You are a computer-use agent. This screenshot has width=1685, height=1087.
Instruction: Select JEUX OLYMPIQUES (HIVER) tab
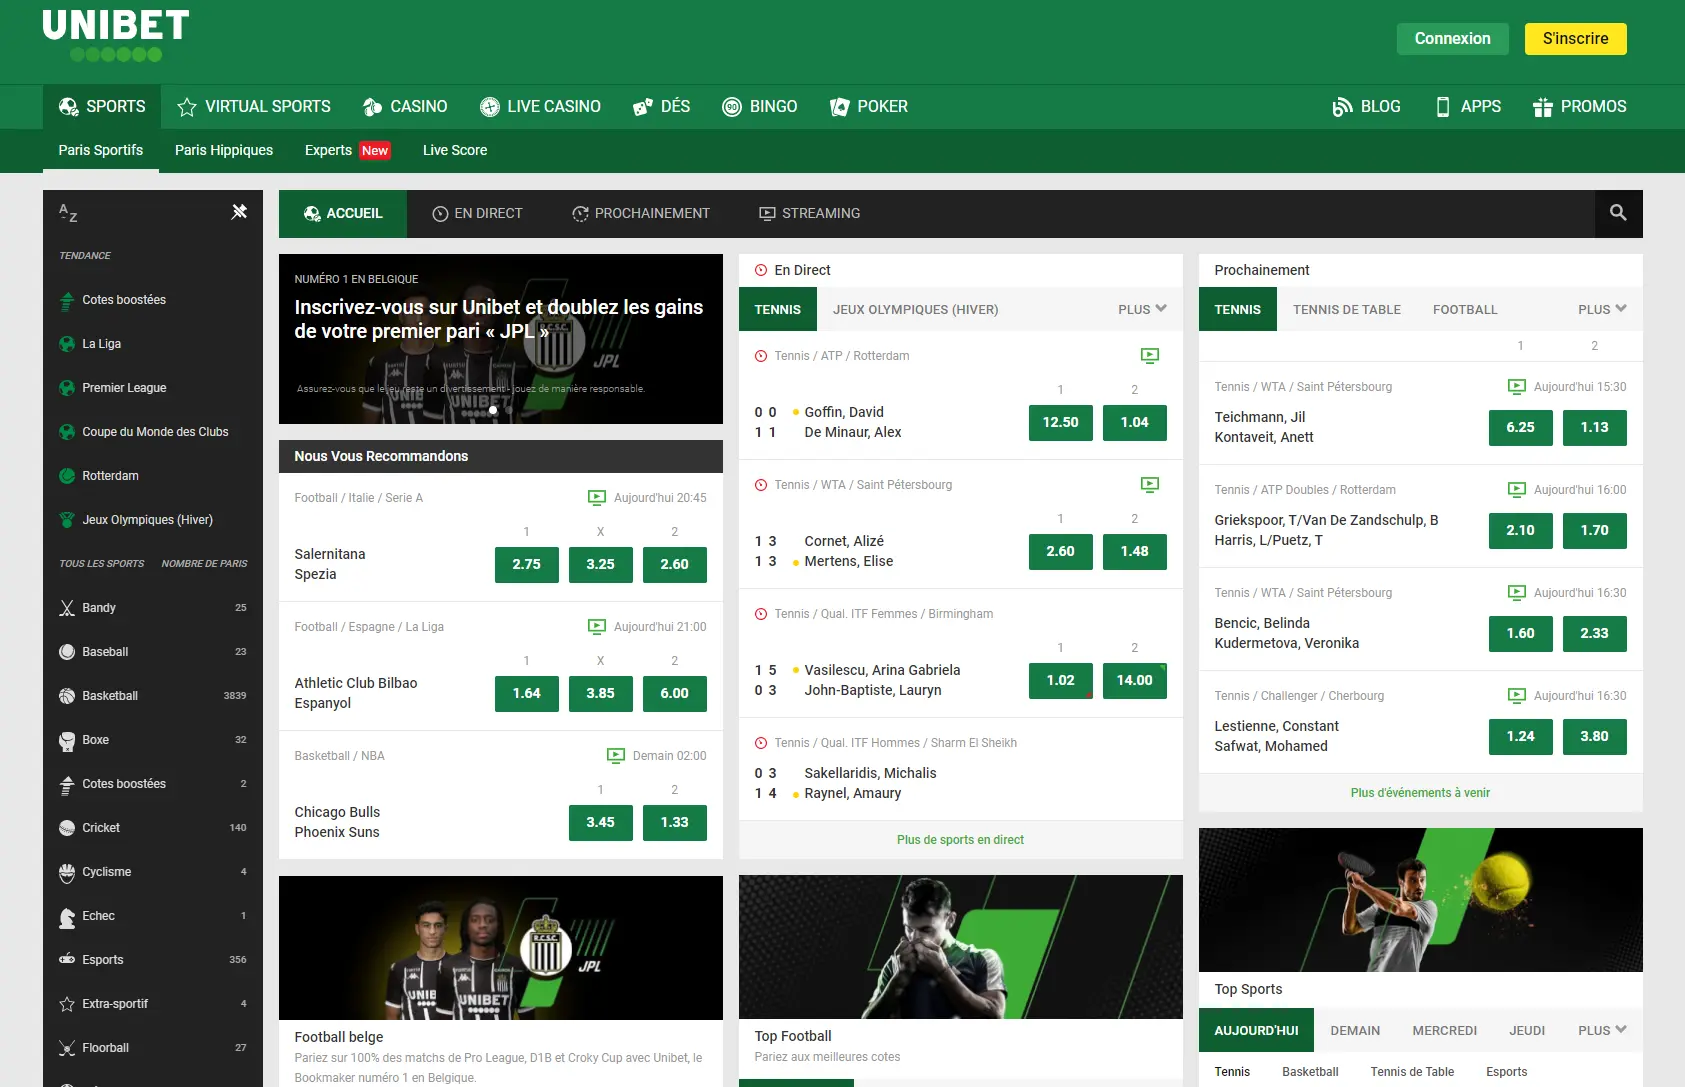click(916, 309)
